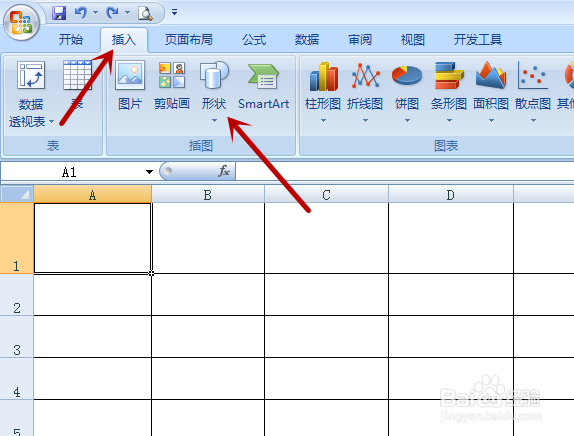This screenshot has height=436, width=574.
Task: Insert Clip Art (剪贴画)
Action: click(x=172, y=86)
